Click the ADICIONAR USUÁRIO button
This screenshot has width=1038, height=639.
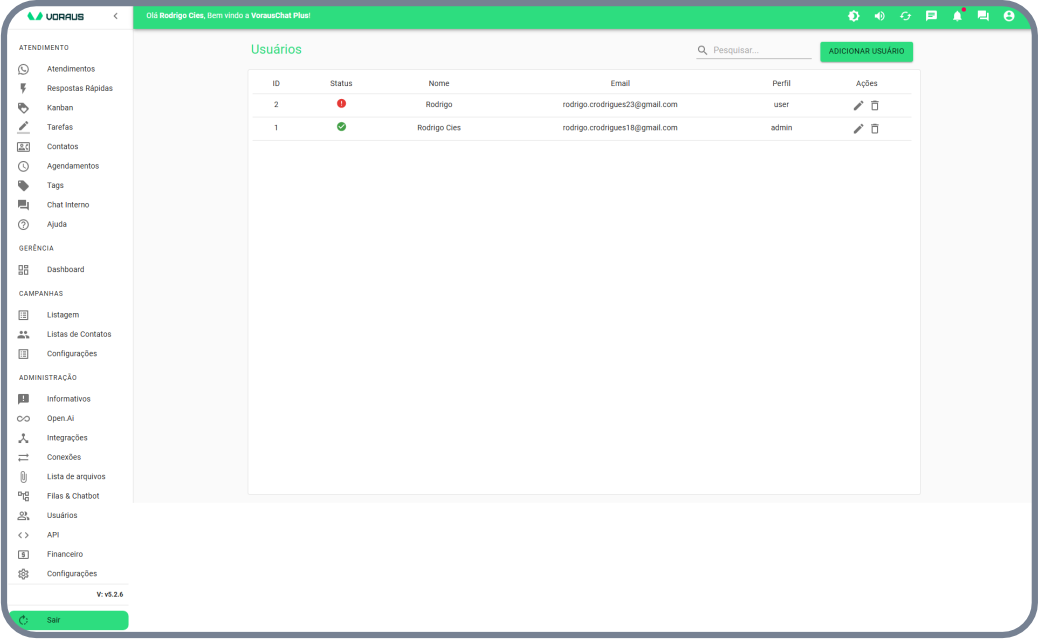[x=866, y=51]
